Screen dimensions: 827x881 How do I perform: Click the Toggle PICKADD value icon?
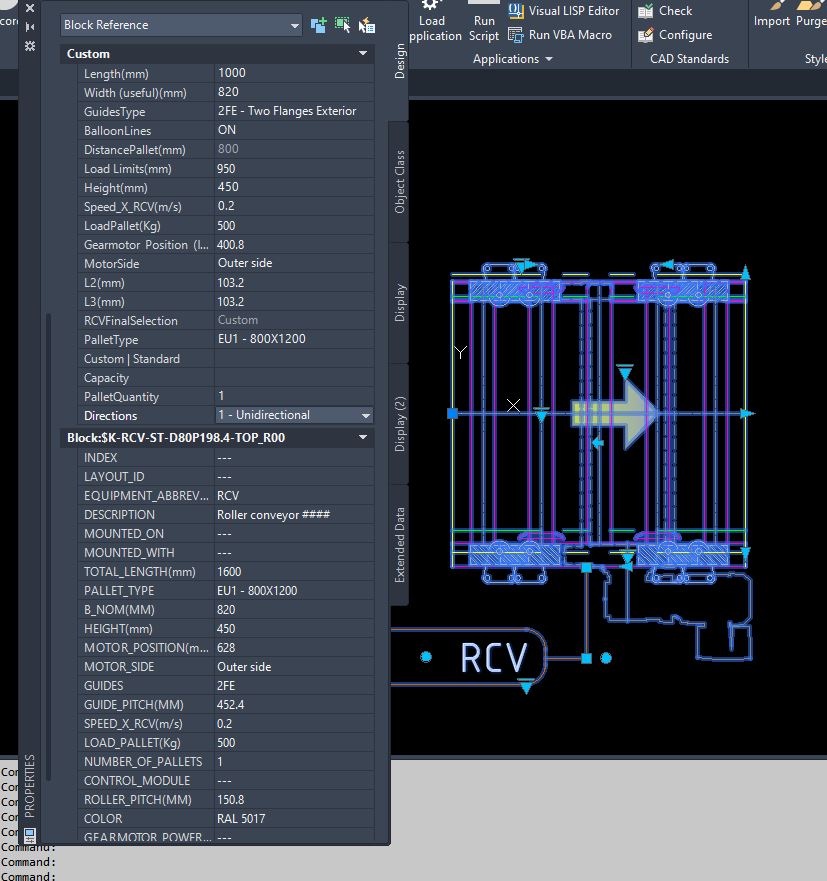(319, 25)
